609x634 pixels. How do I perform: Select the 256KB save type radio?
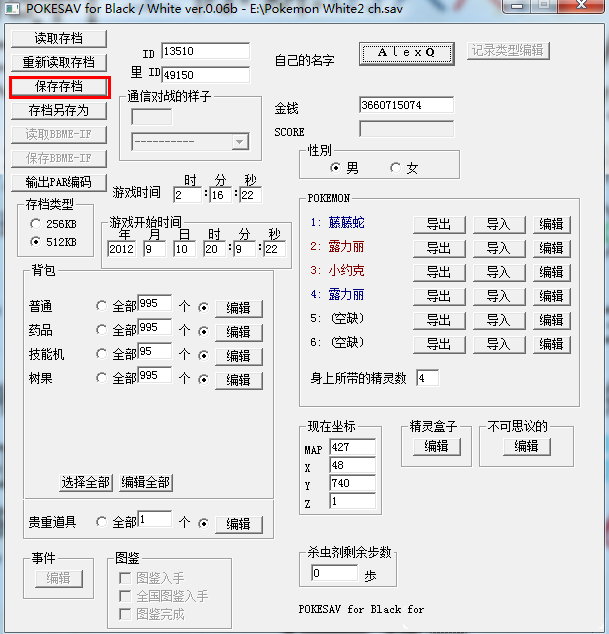[x=37, y=224]
